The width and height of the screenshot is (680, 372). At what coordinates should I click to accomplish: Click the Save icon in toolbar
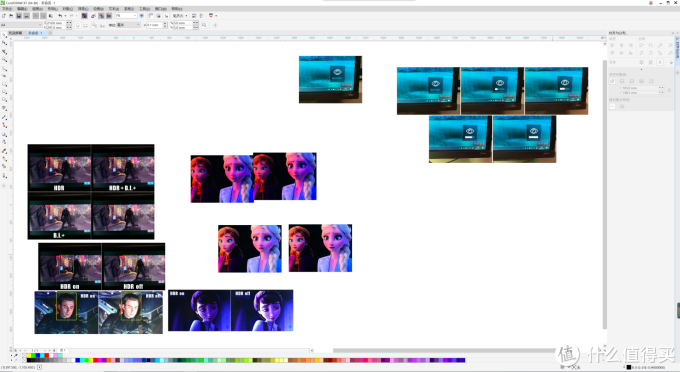click(x=19, y=16)
